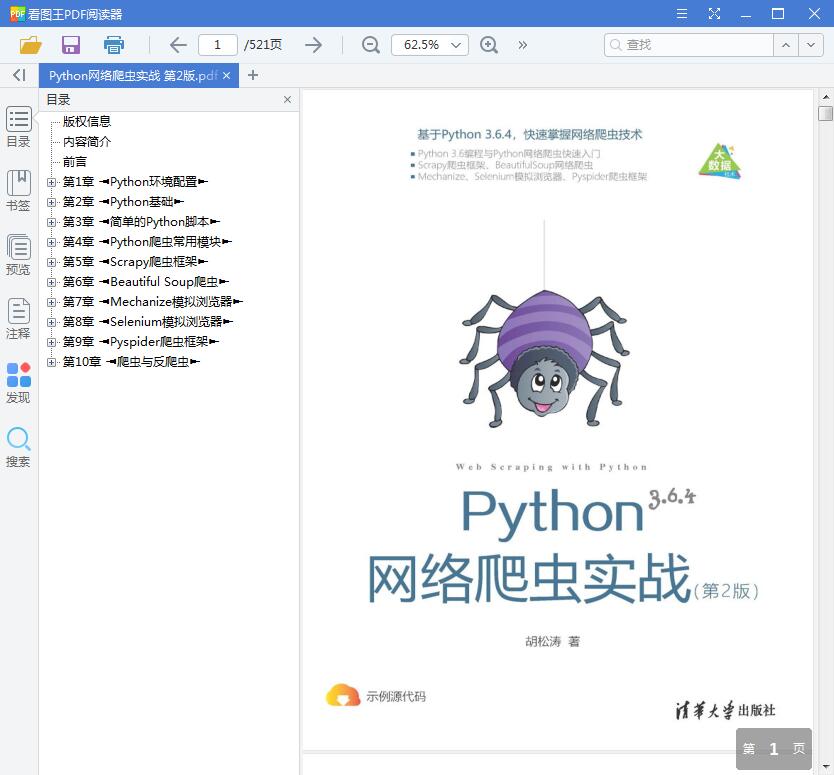Image resolution: width=834 pixels, height=775 pixels.
Task: Go to the next page with the arrow
Action: tap(313, 45)
